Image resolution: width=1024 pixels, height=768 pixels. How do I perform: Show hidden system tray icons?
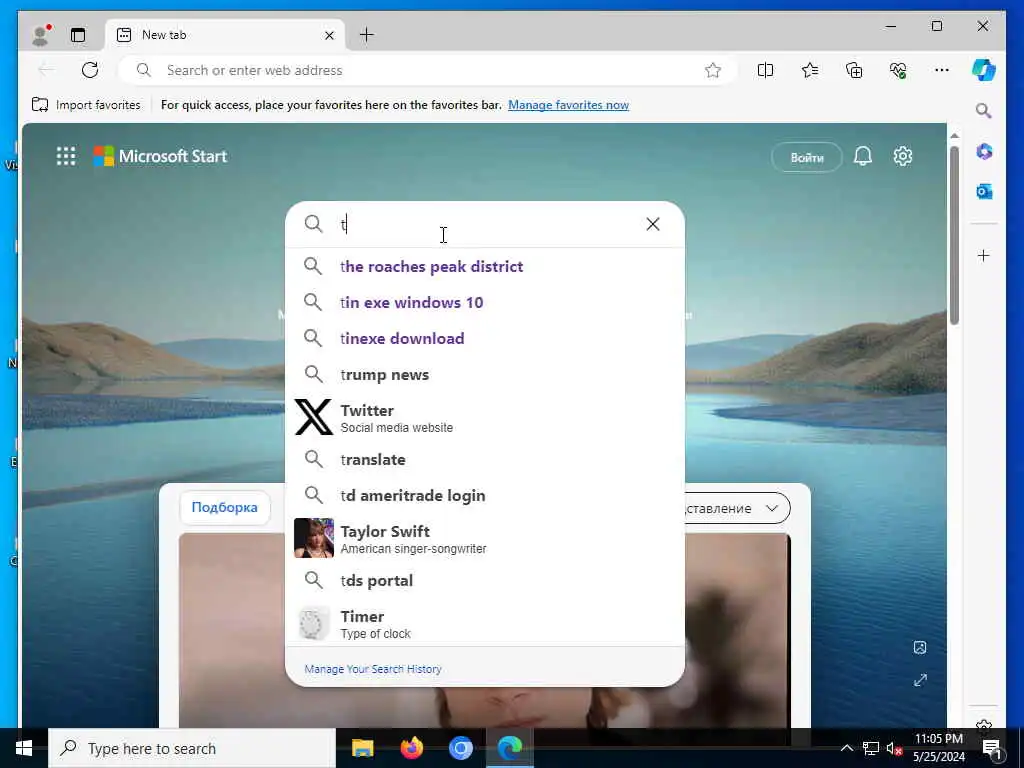pyautogui.click(x=846, y=748)
